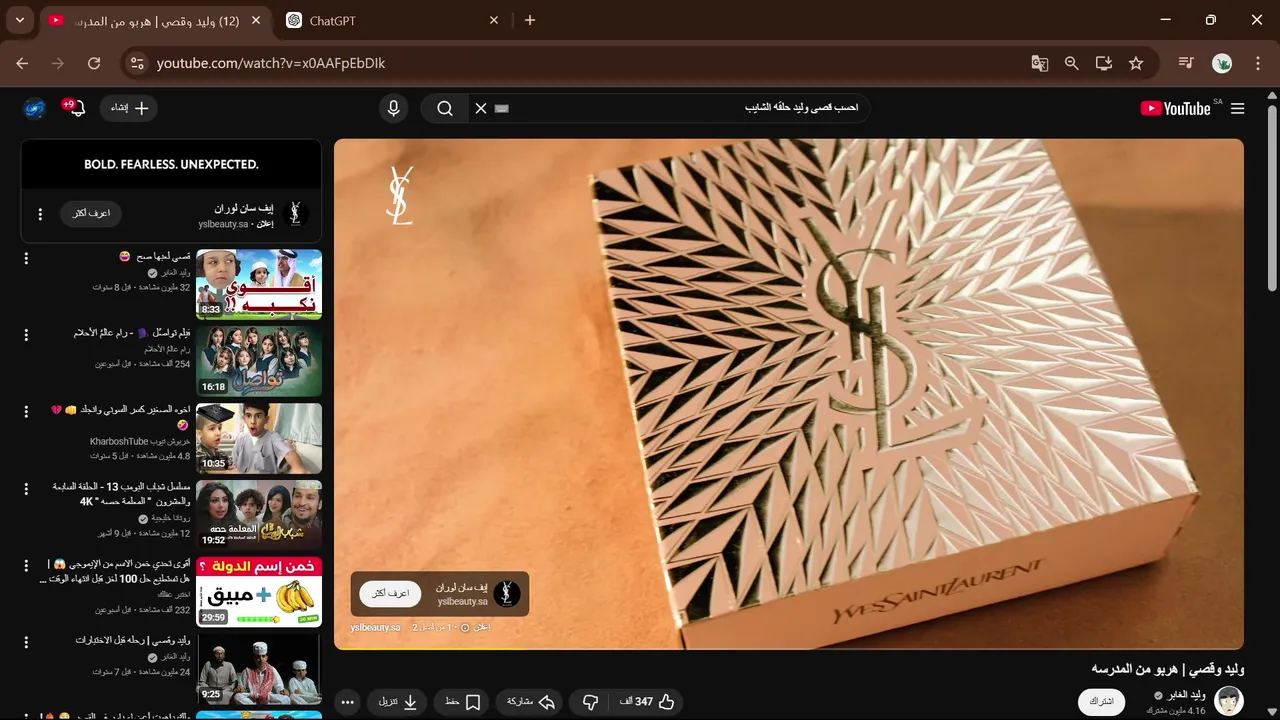Viewport: 1280px width, 720px height.
Task: Share the video via 'مشاركة' button
Action: point(531,702)
